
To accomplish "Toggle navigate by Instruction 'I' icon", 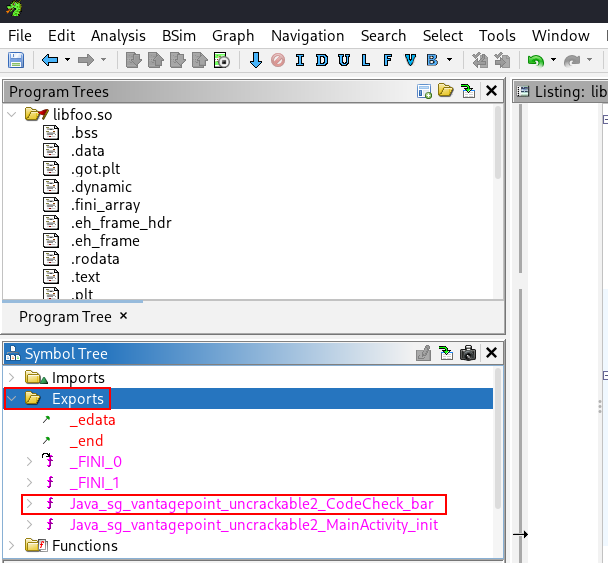I will pos(299,60).
